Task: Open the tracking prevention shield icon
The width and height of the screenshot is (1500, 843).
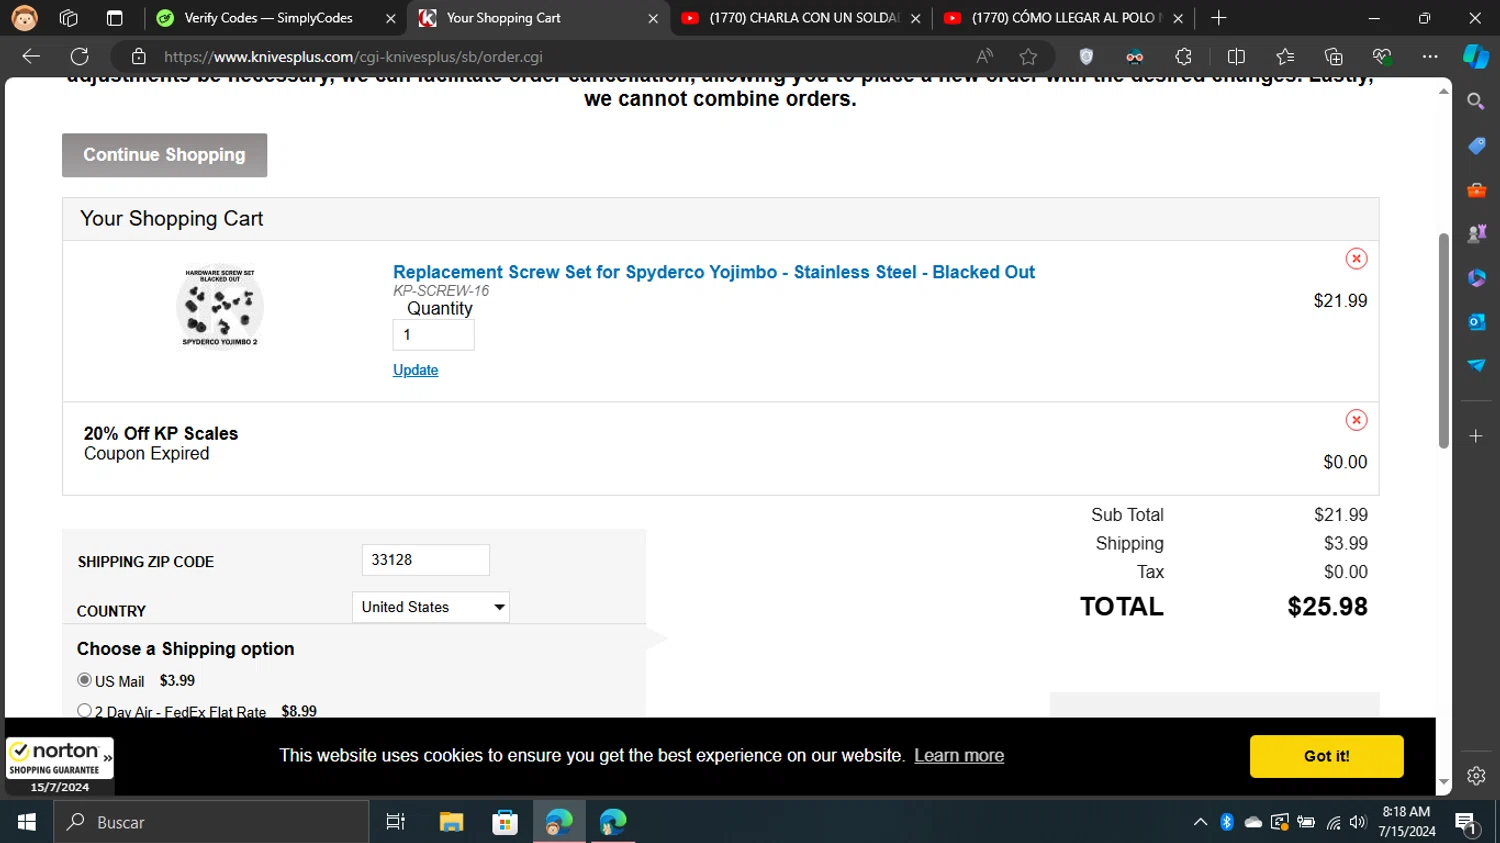Action: (1086, 57)
